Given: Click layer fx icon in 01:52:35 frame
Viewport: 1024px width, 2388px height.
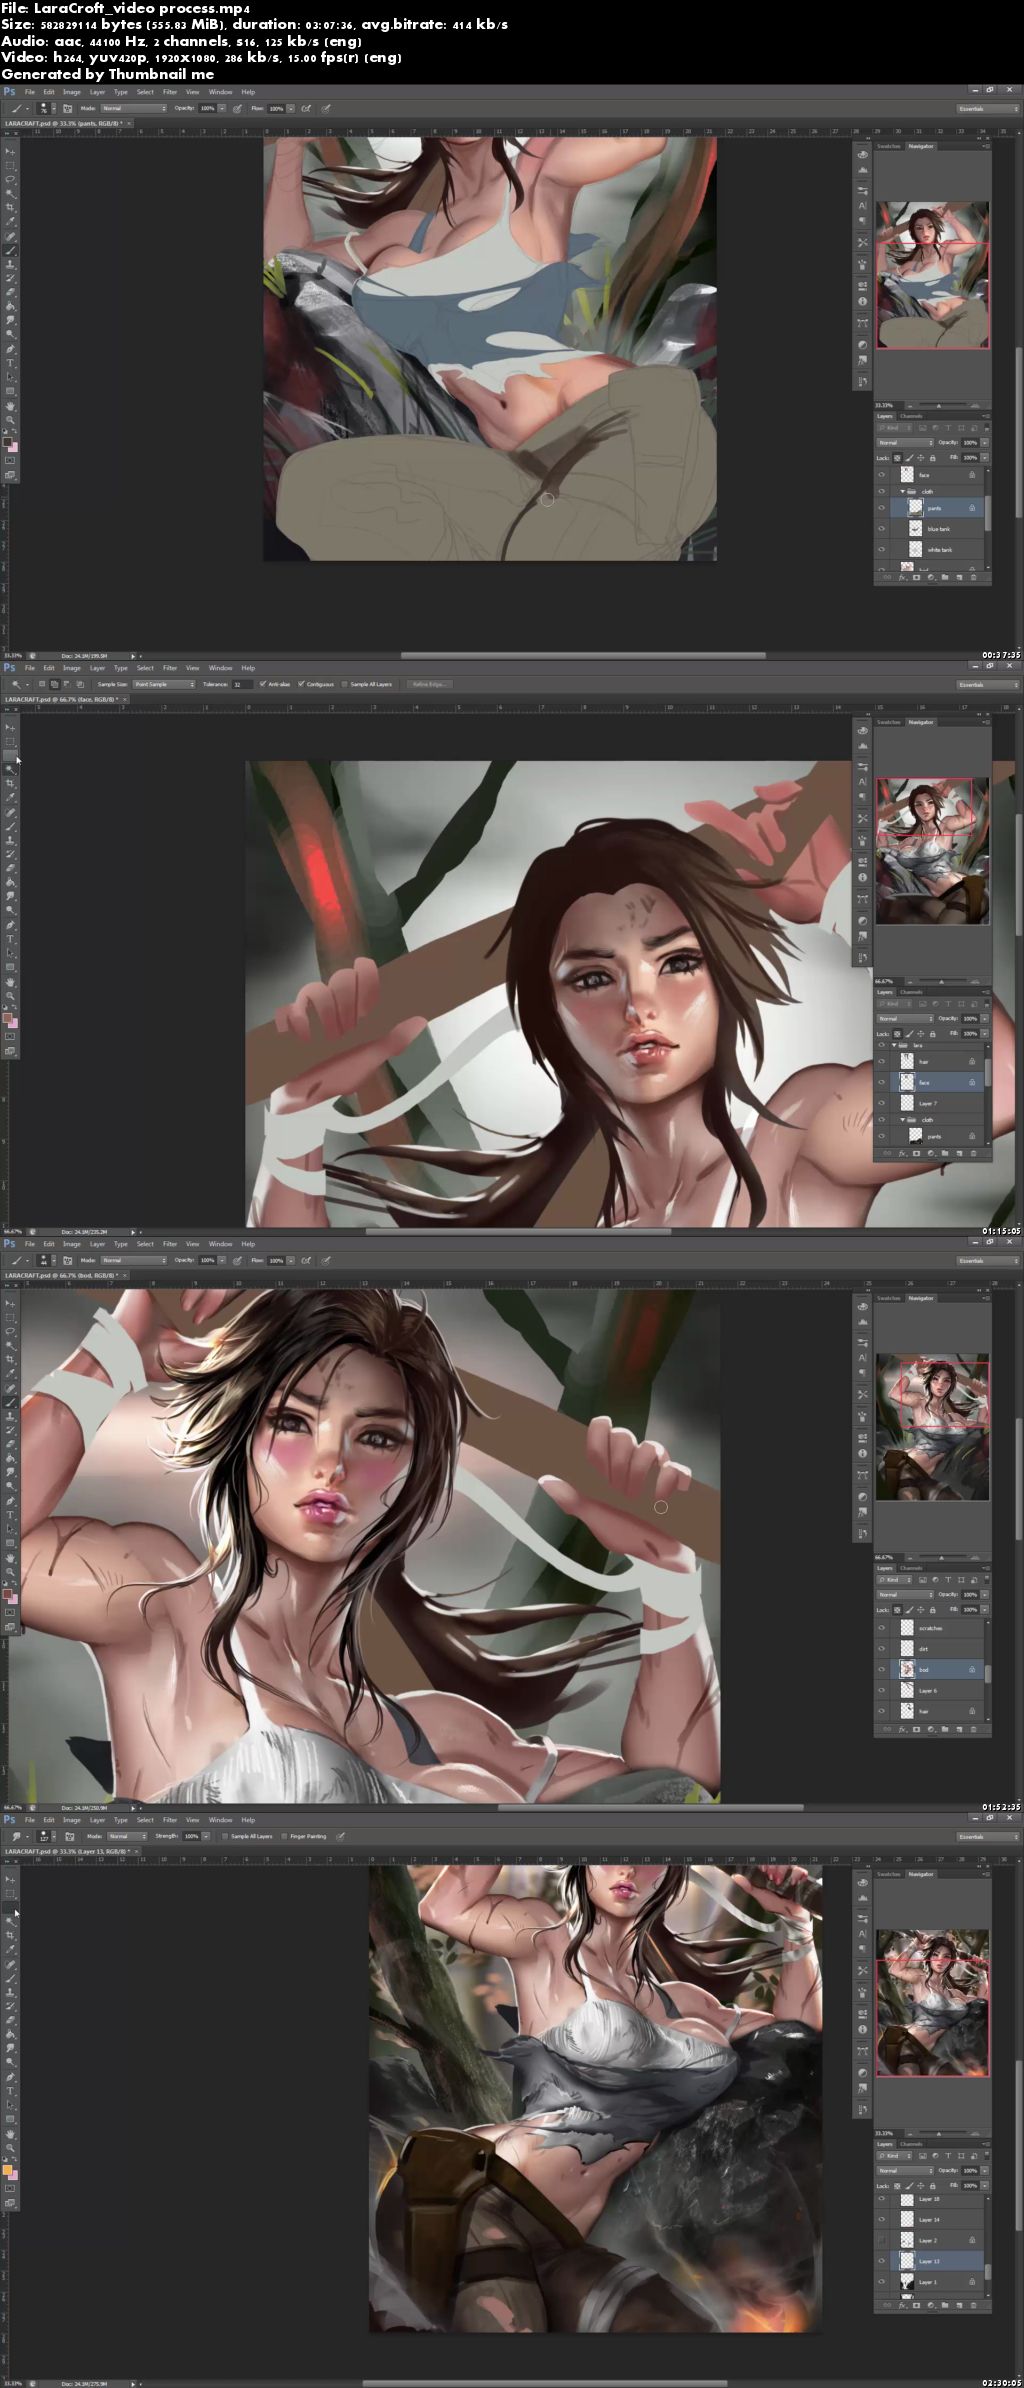Looking at the screenshot, I should (902, 1729).
